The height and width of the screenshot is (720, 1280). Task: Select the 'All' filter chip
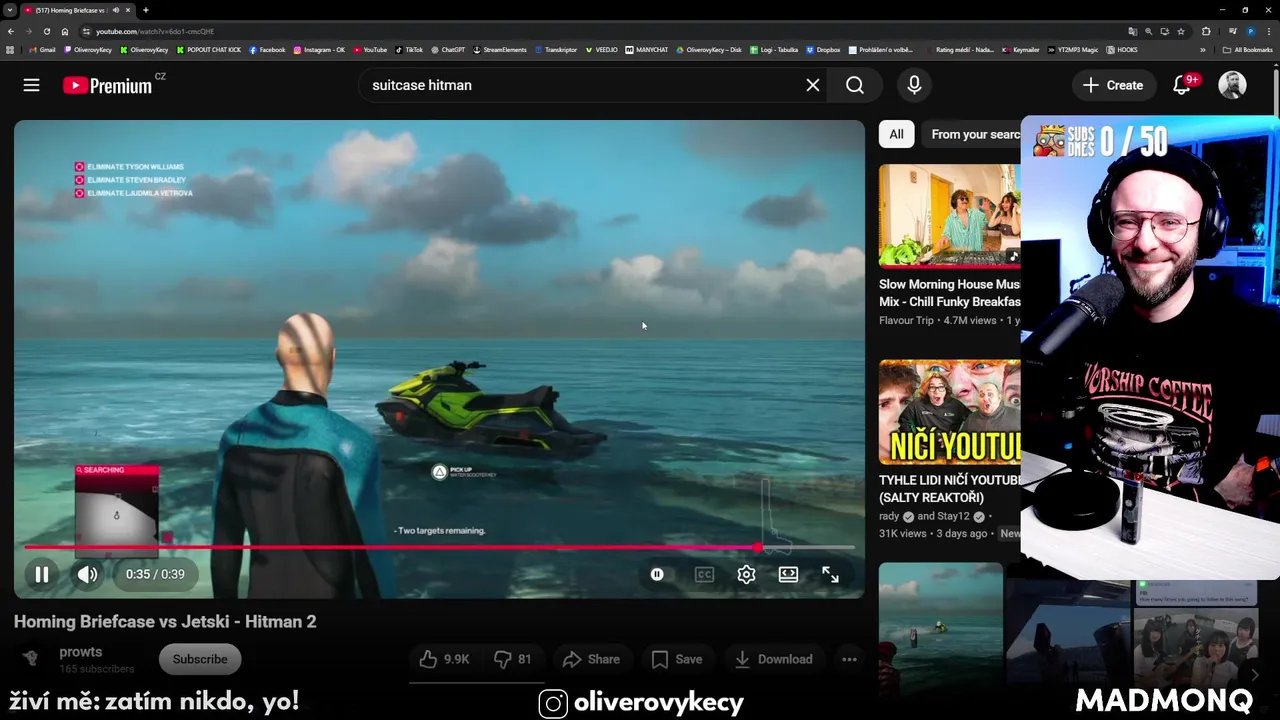pyautogui.click(x=896, y=134)
